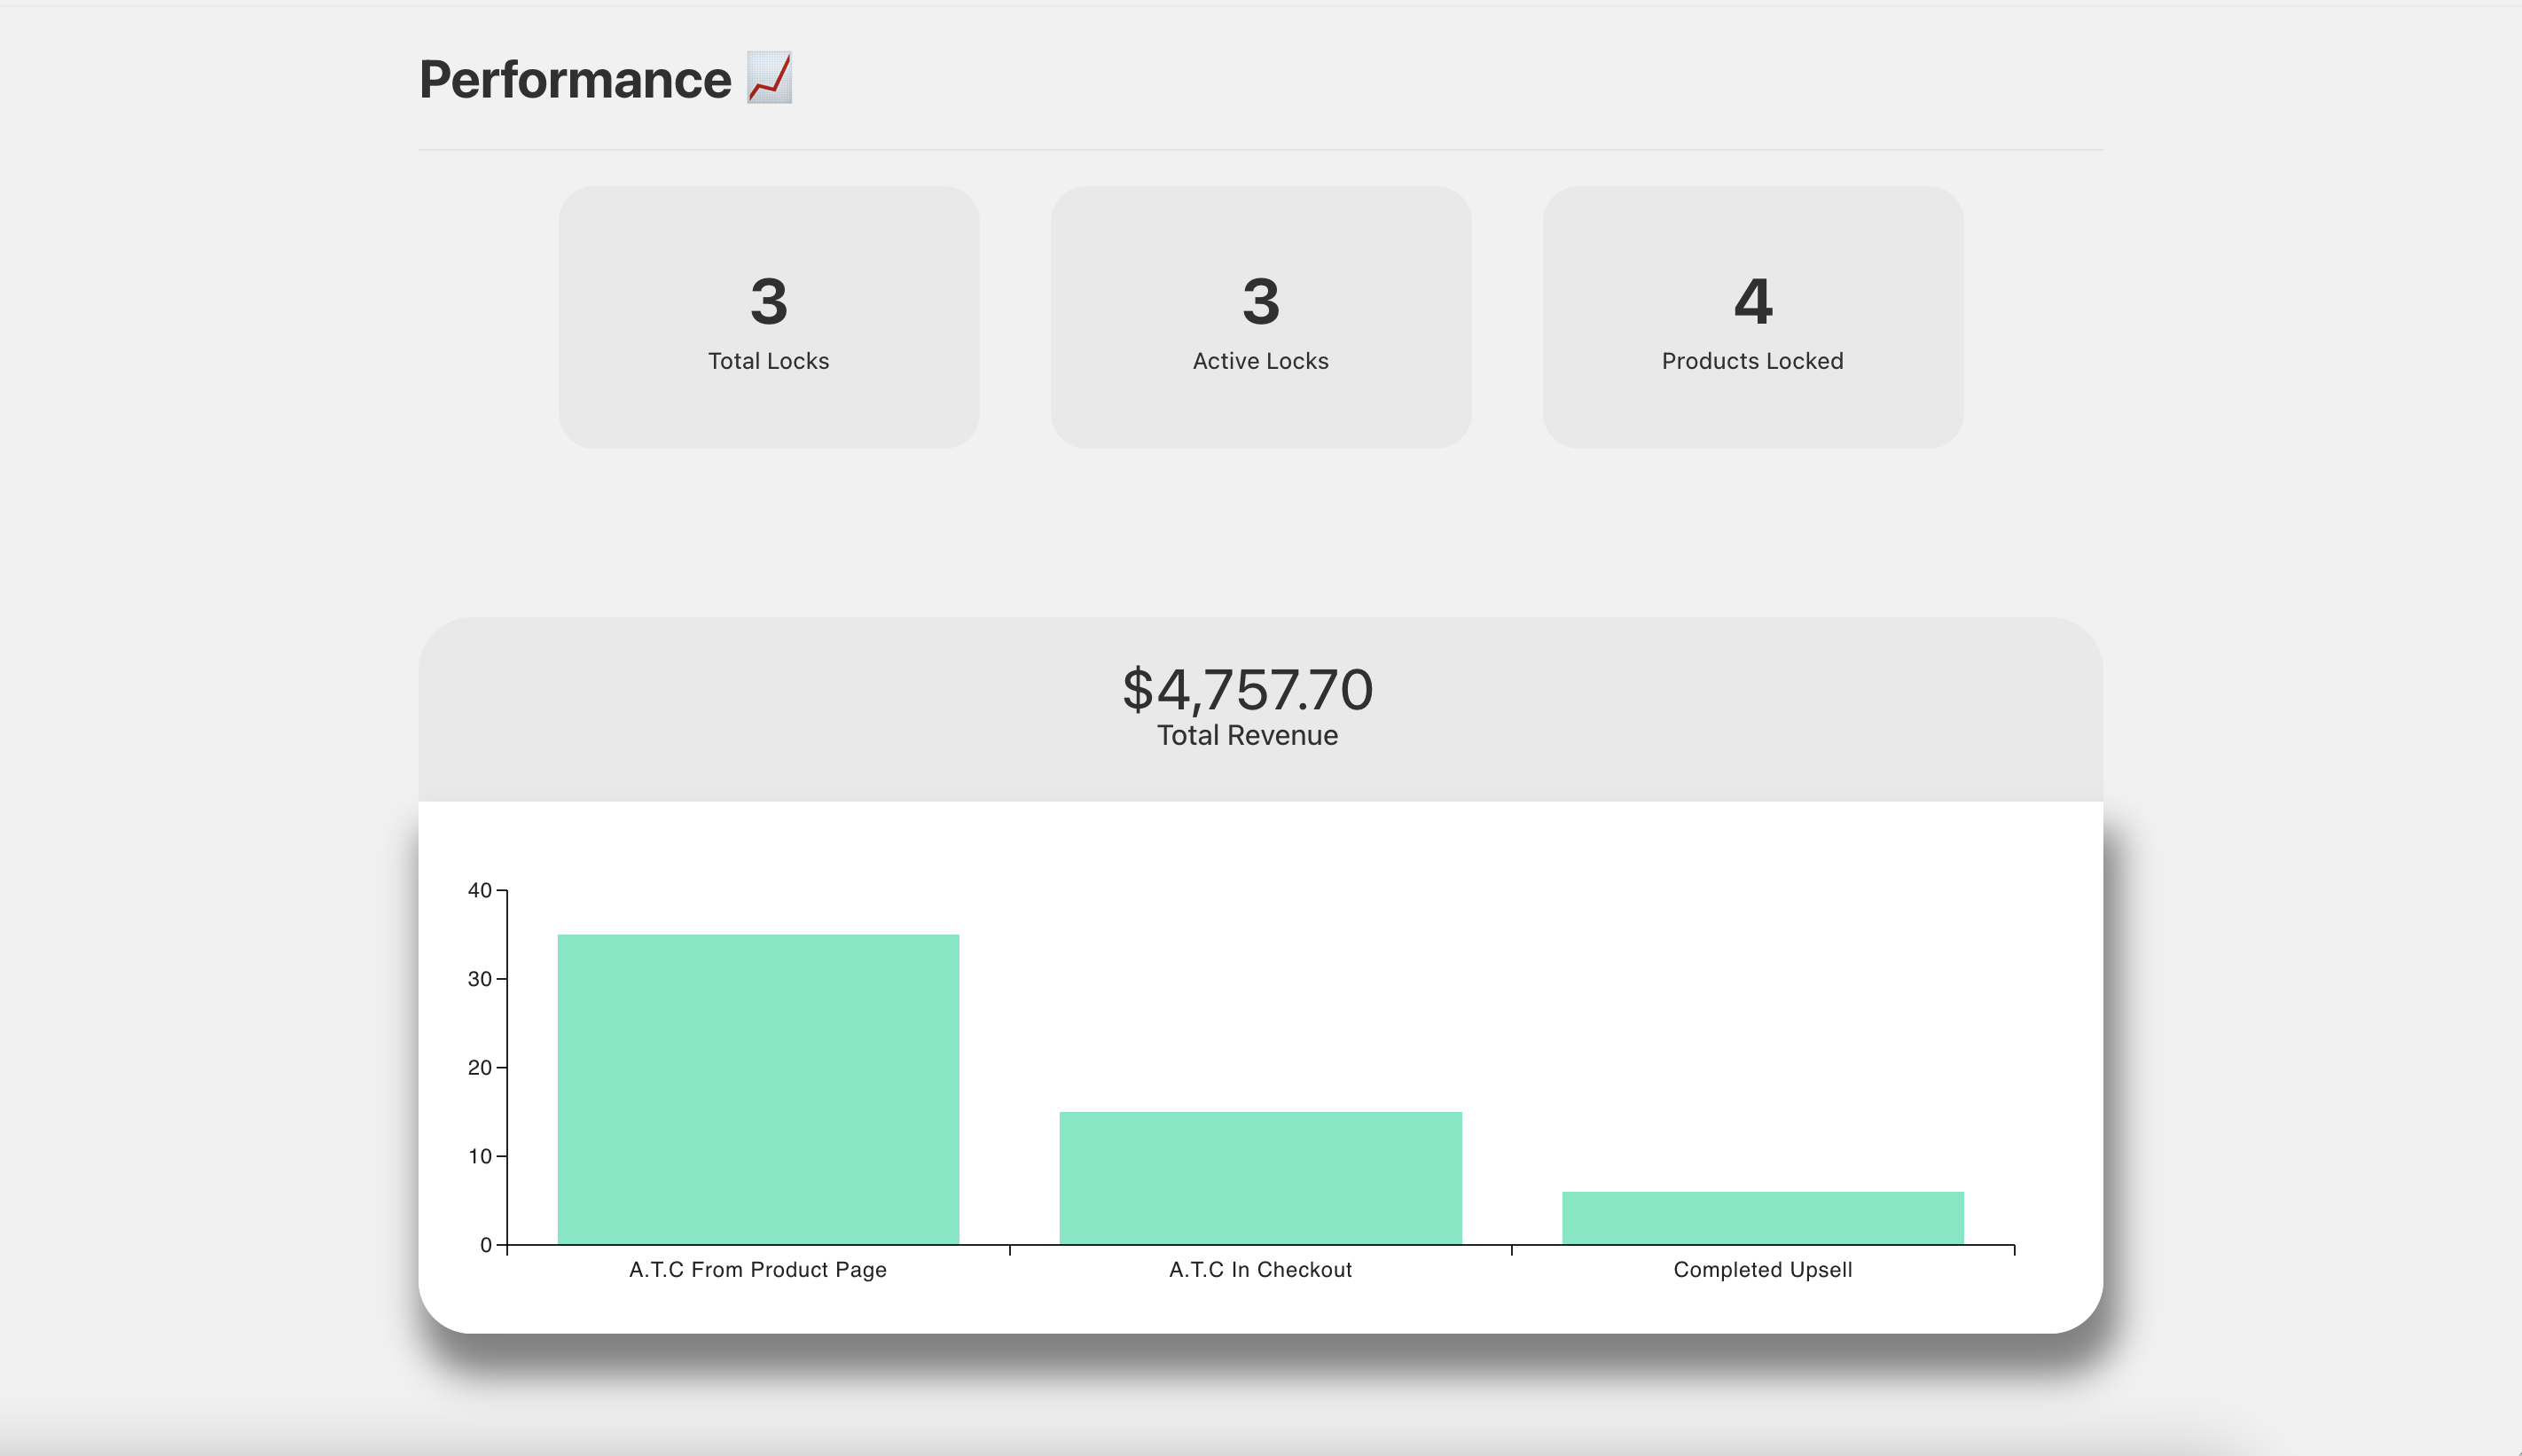The image size is (2522, 1456).
Task: Click the Performance heading text
Action: (x=575, y=80)
